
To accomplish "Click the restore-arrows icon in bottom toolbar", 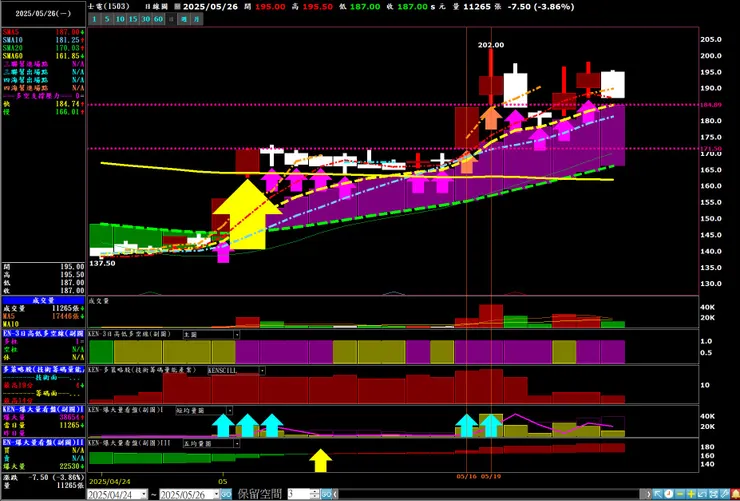I will (x=702, y=494).
